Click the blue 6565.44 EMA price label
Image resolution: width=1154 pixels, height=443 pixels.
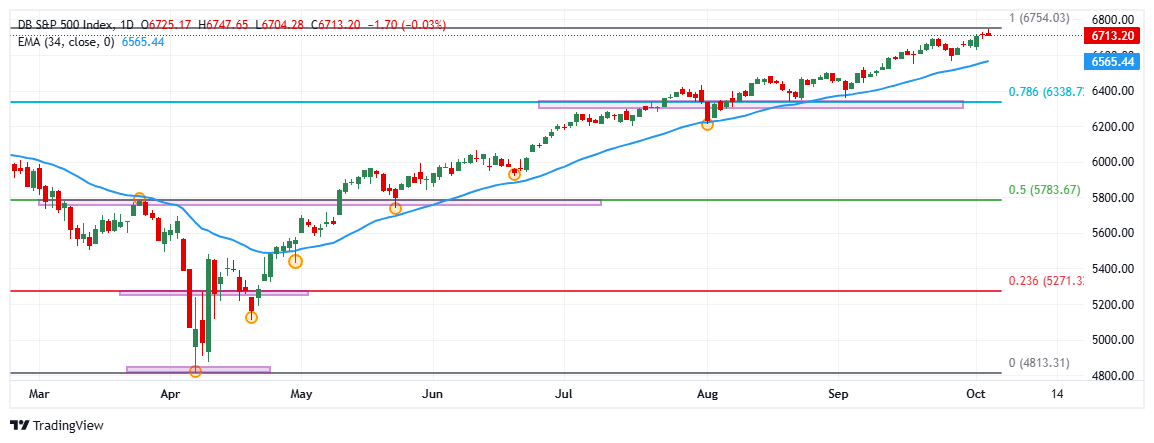tap(1111, 62)
